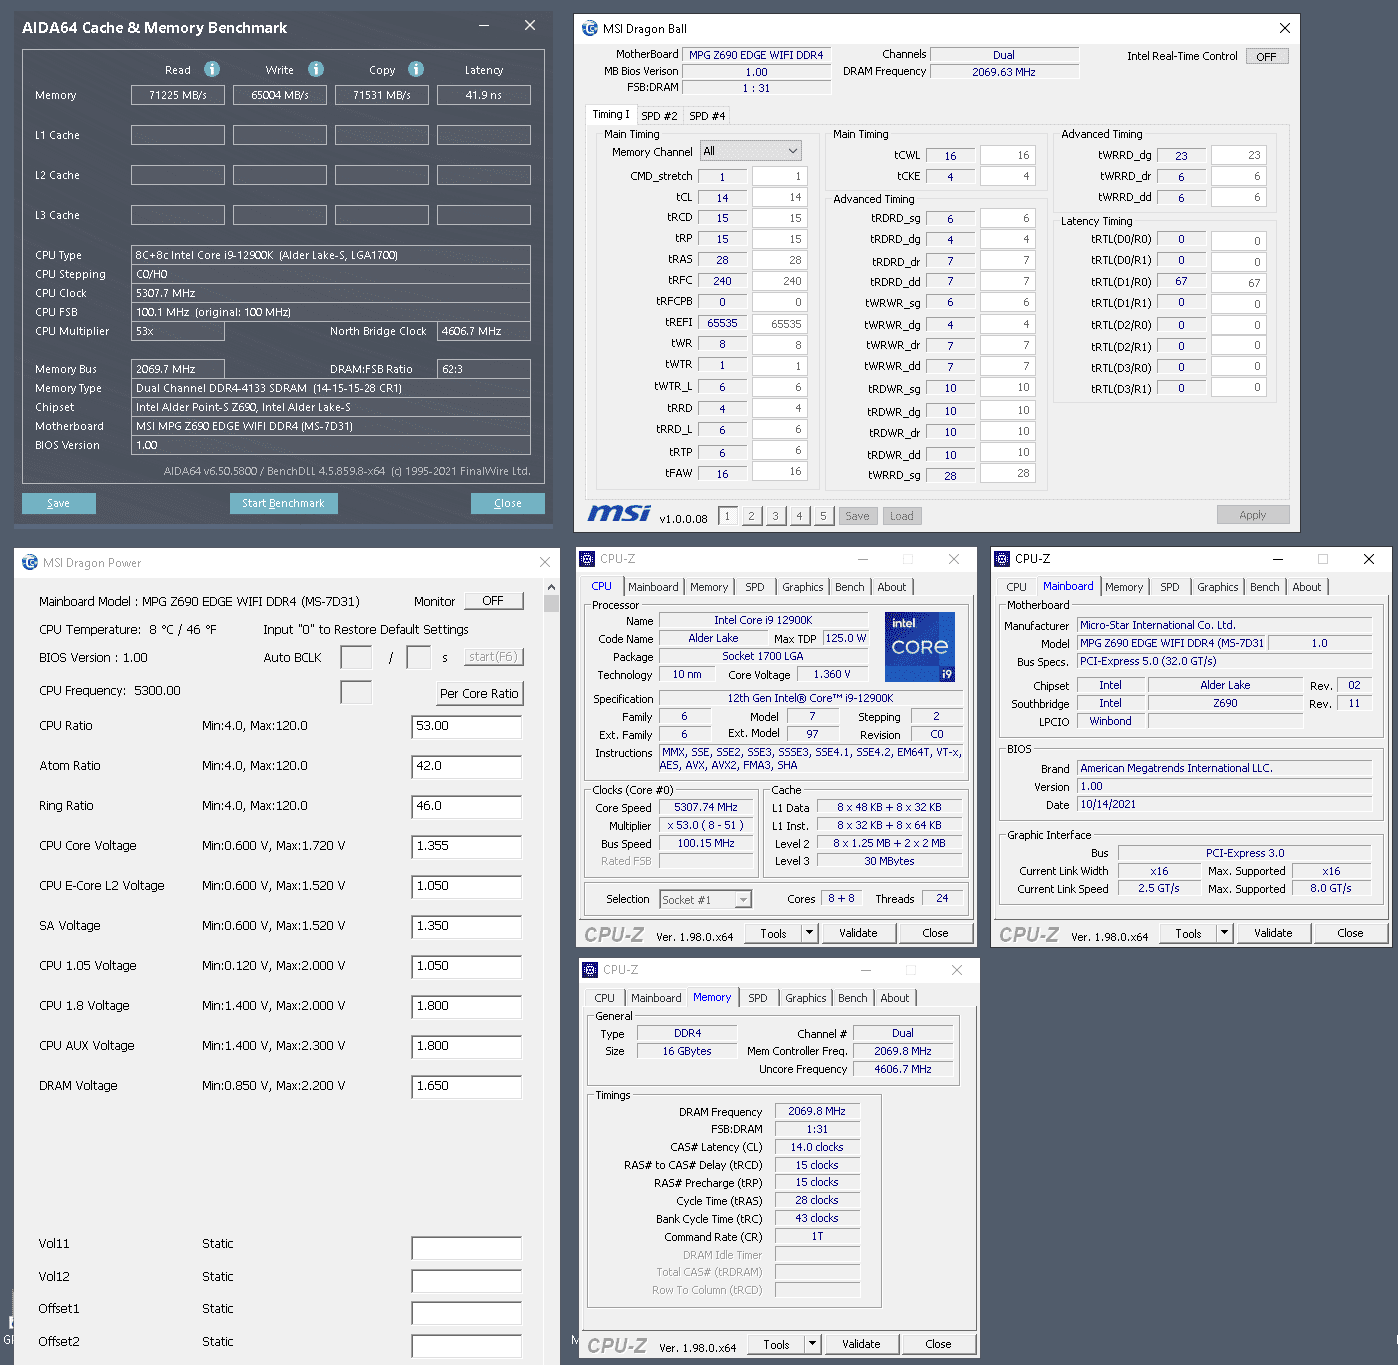The image size is (1398, 1365).
Task: Click the Memory Read value 71225 MB/s
Action: coord(178,95)
